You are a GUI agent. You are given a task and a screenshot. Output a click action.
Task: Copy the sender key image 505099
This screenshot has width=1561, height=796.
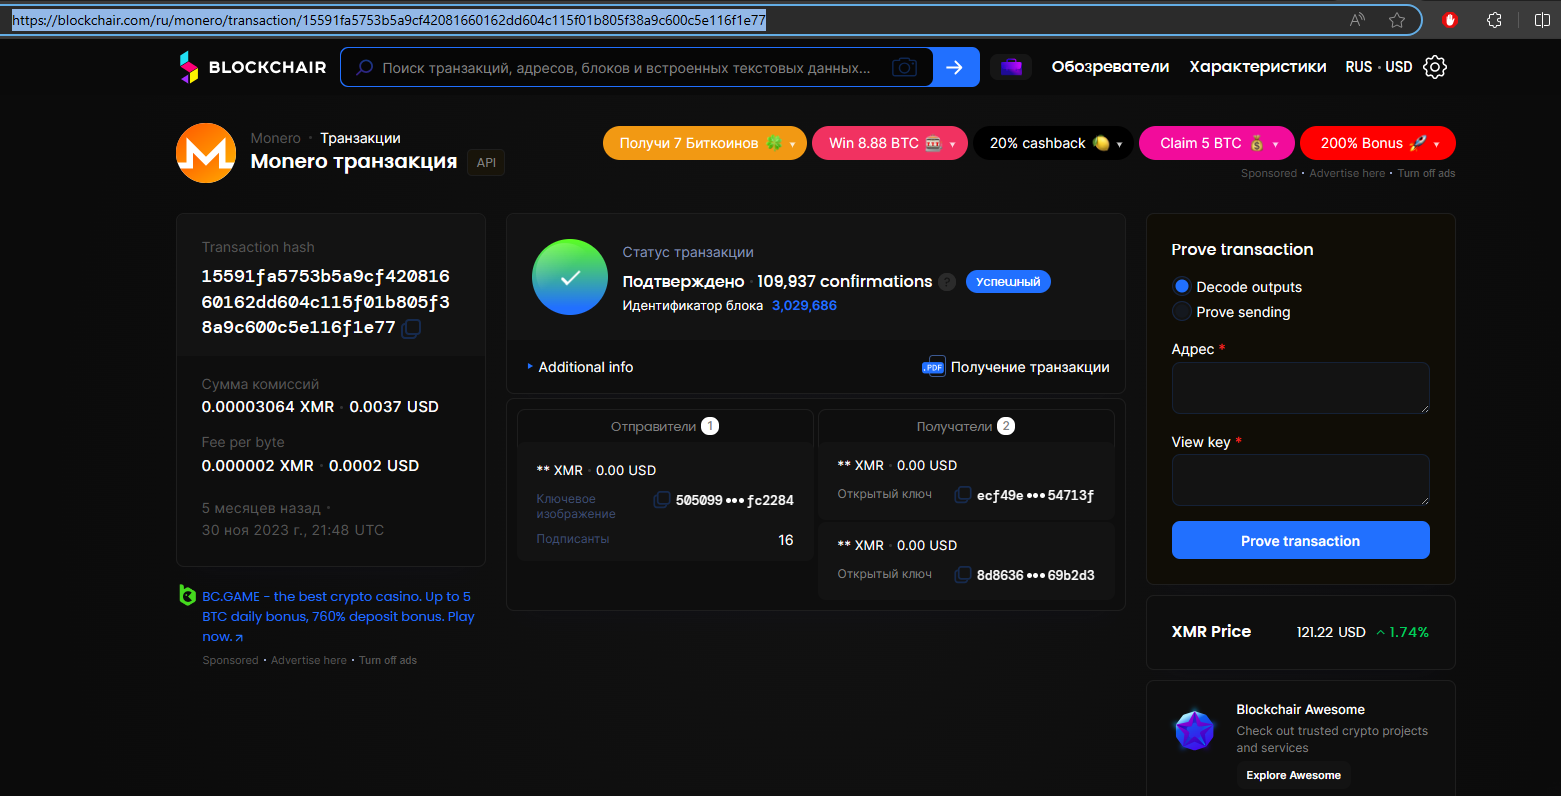coord(661,500)
